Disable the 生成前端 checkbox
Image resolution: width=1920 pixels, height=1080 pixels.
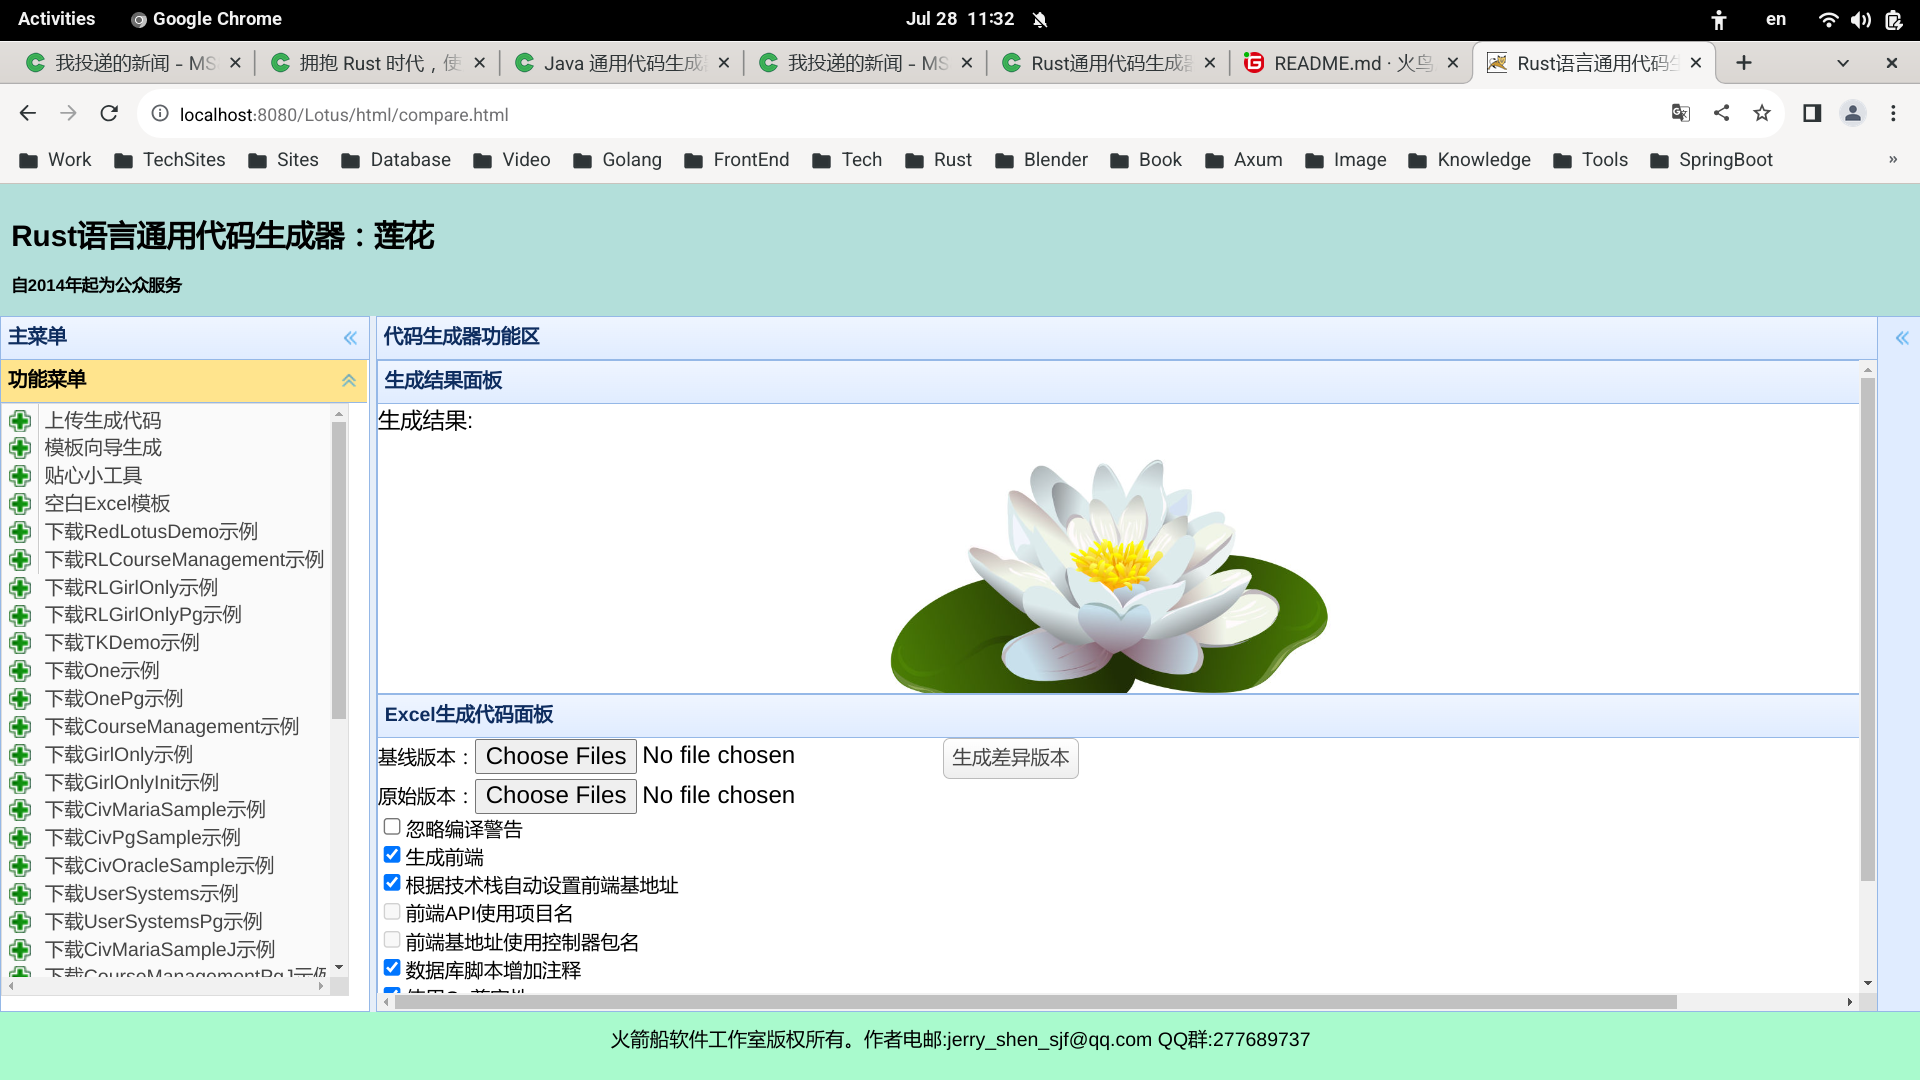391,854
